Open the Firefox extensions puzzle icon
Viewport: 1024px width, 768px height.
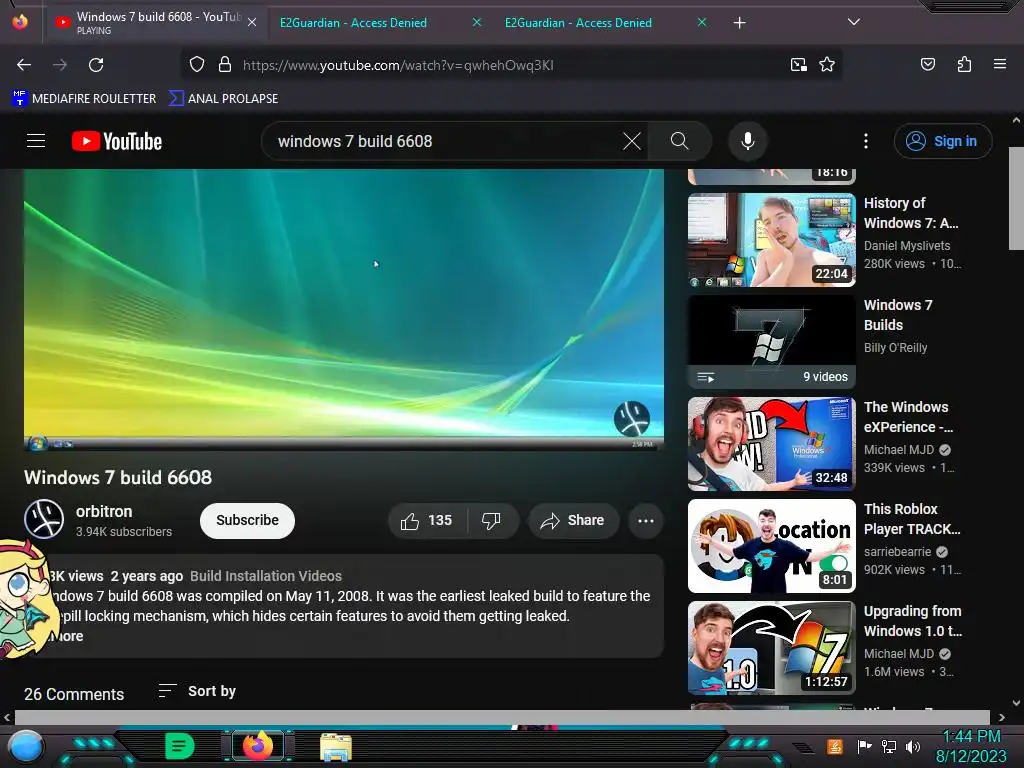point(964,65)
